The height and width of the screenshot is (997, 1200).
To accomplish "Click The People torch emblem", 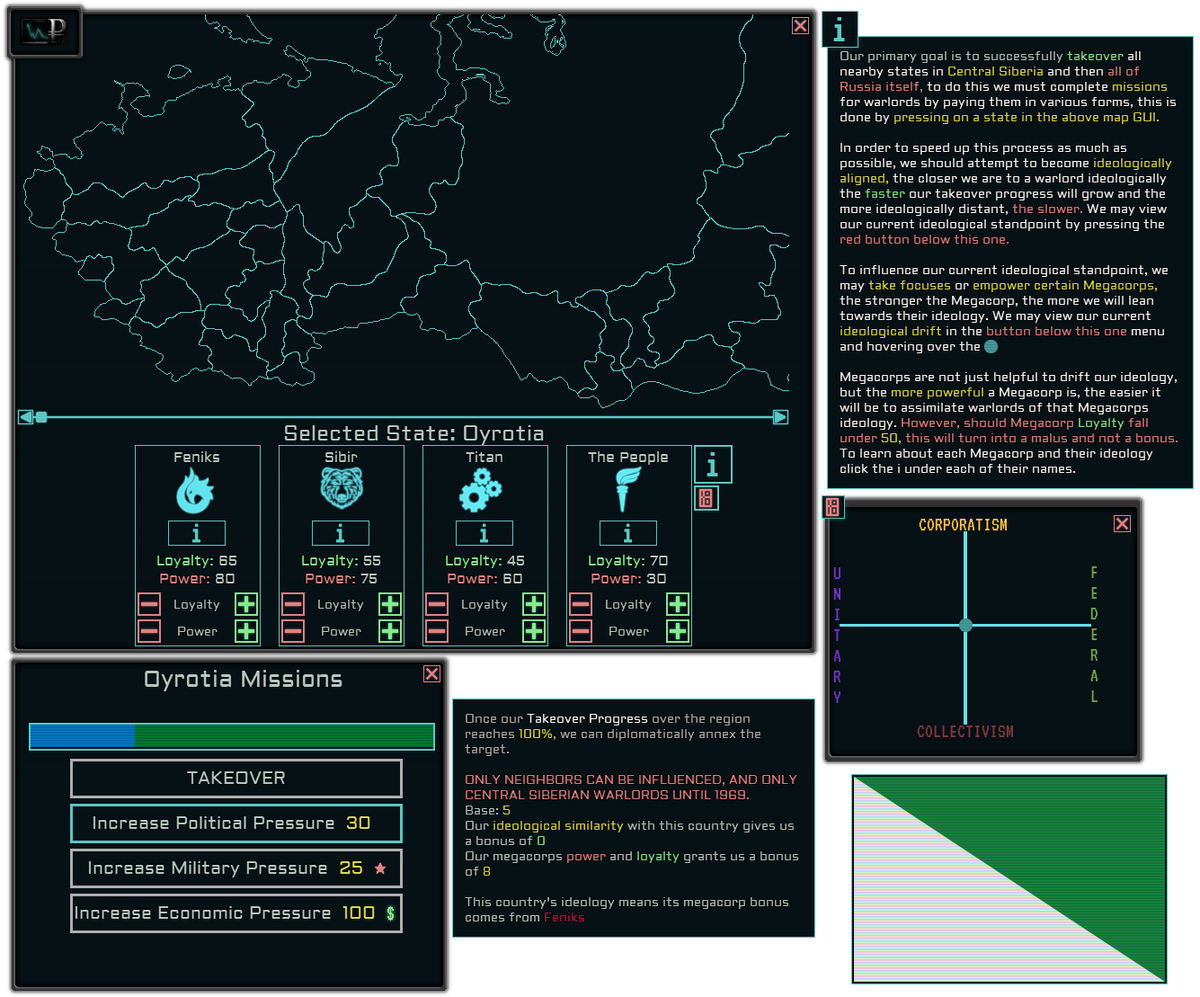I will [x=628, y=491].
